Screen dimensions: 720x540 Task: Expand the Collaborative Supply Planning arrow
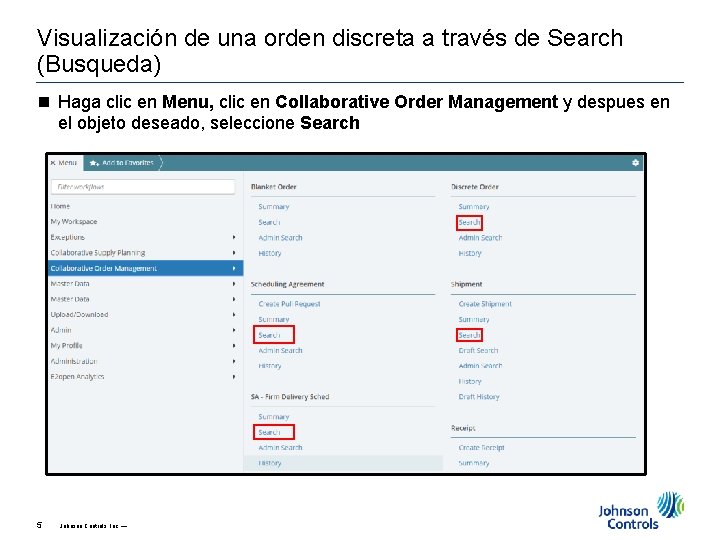(234, 253)
